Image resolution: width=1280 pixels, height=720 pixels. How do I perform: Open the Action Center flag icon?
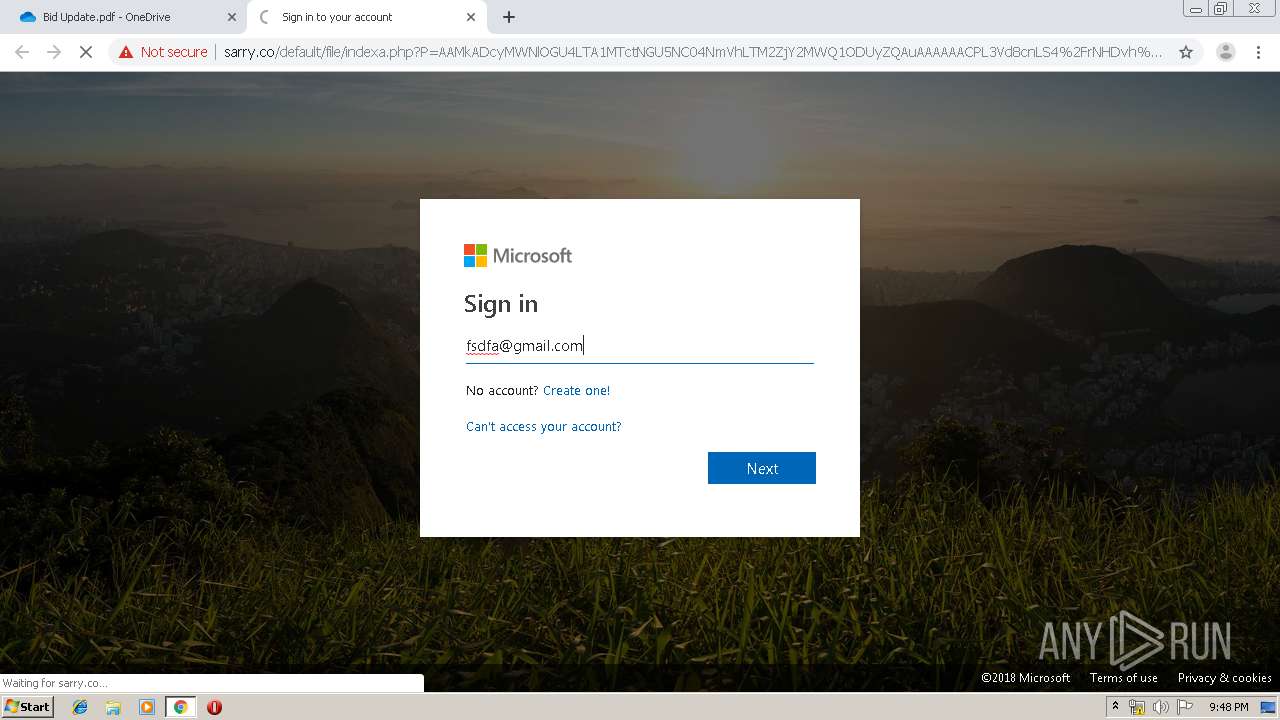tap(1185, 707)
